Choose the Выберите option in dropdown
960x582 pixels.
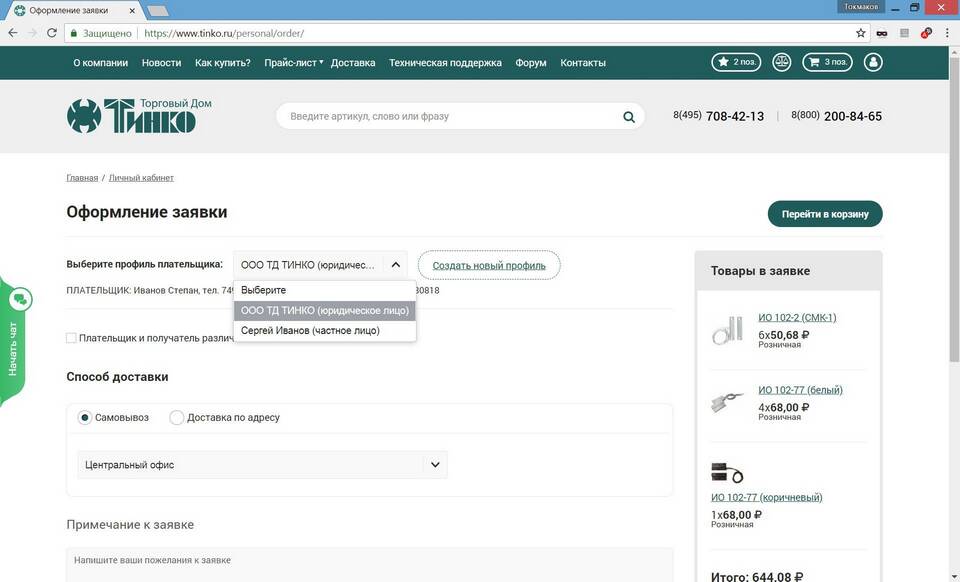324,290
